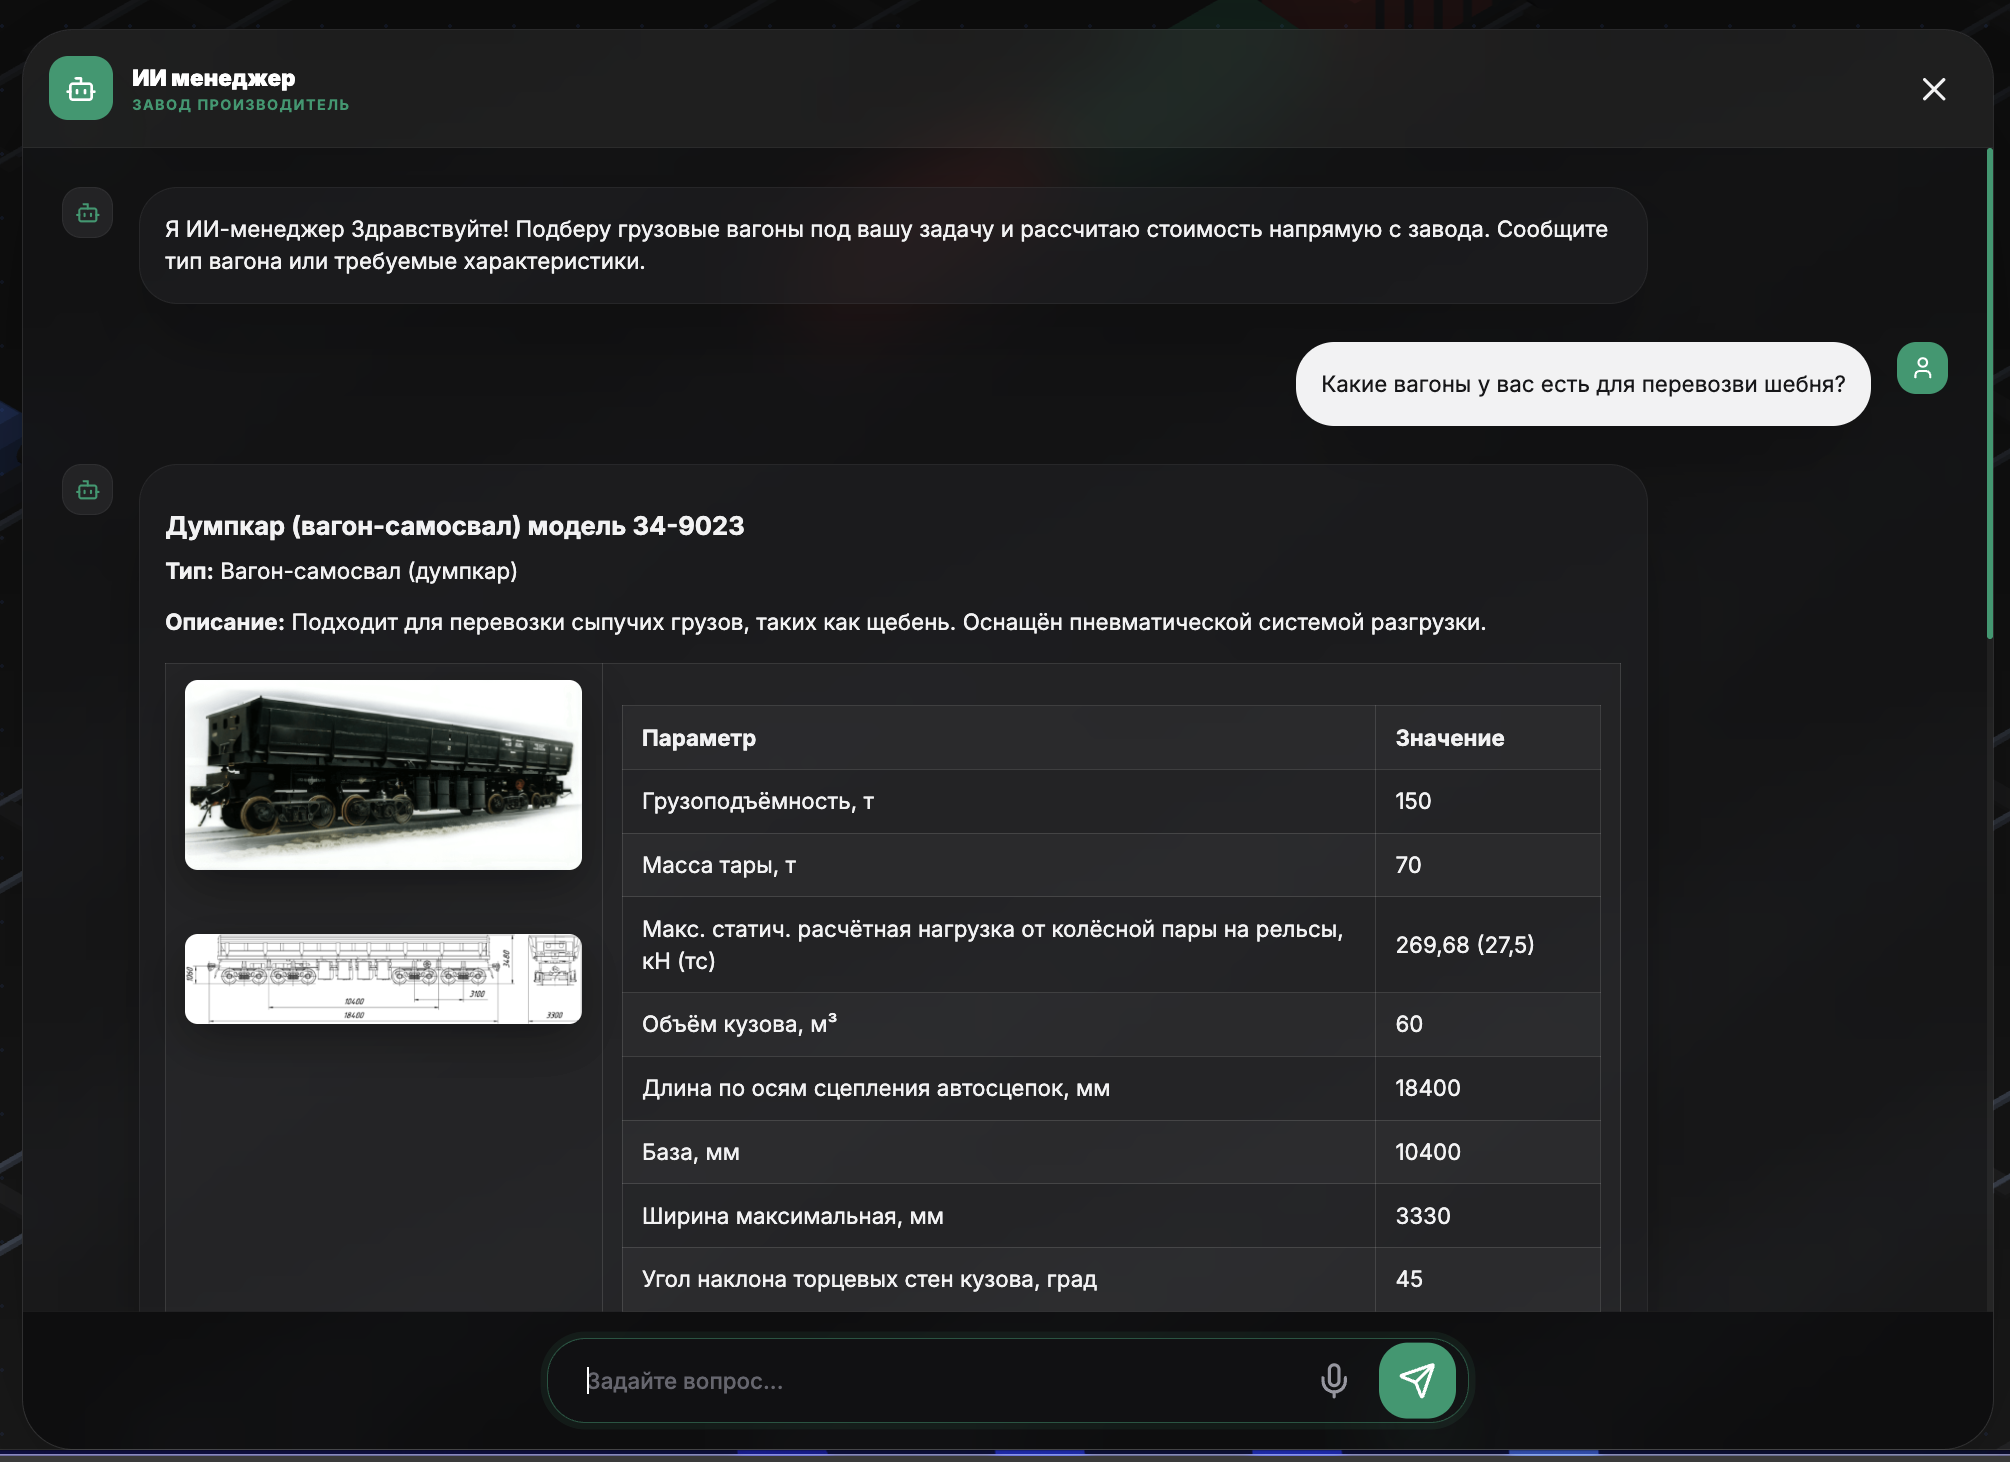Image resolution: width=2010 pixels, height=1462 pixels.
Task: Click bot avatar next to greeting message
Action: pos(88,213)
